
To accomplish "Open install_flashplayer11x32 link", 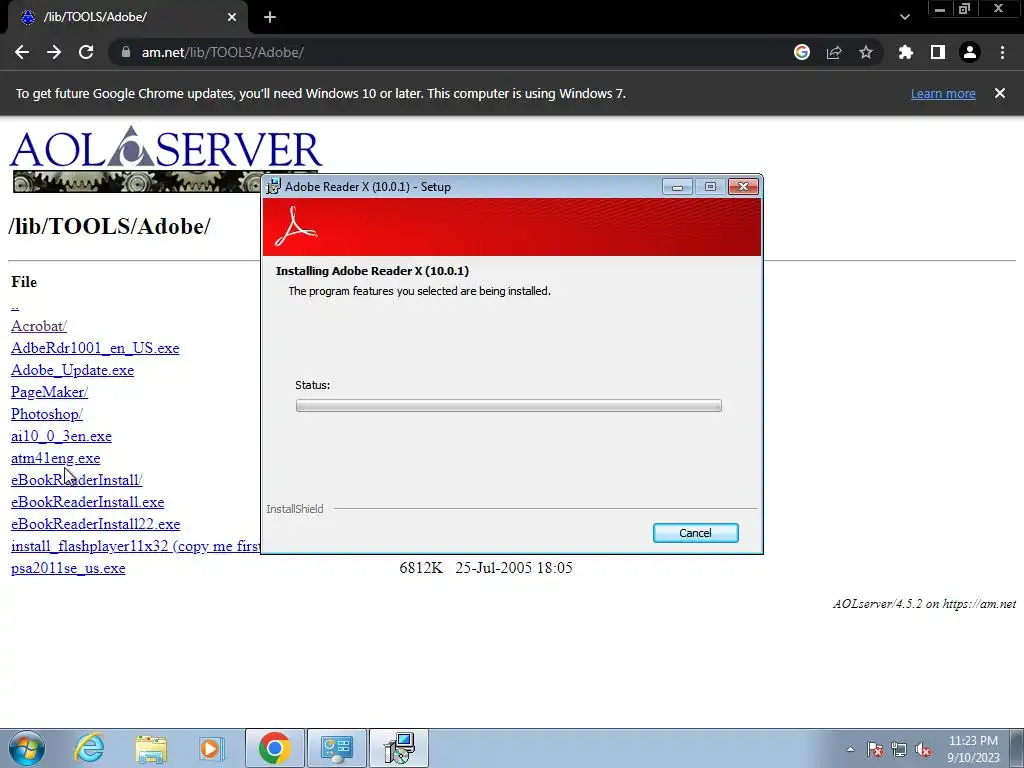I will [x=135, y=546].
